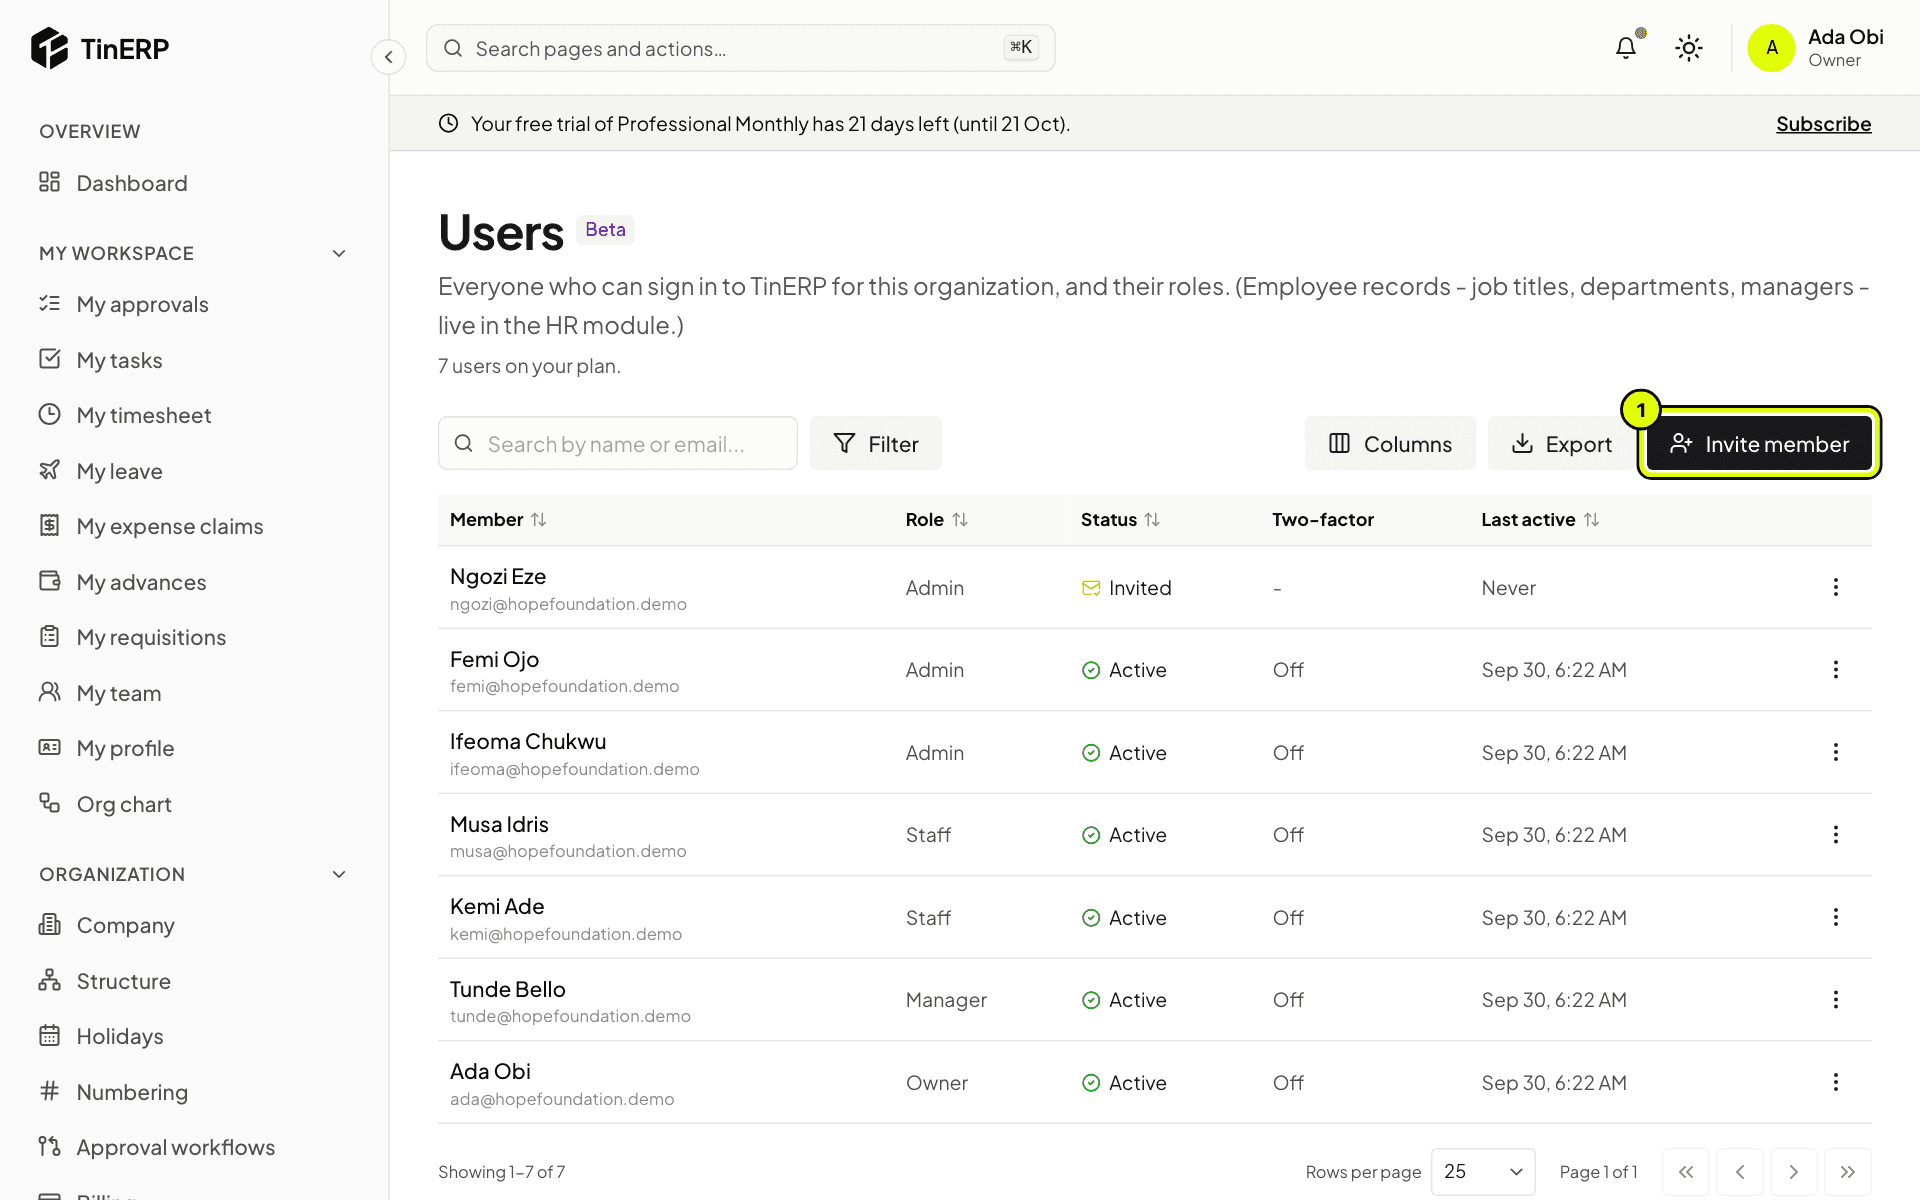Viewport: 1920px width, 1200px height.
Task: Open the notifications bell
Action: coord(1626,48)
